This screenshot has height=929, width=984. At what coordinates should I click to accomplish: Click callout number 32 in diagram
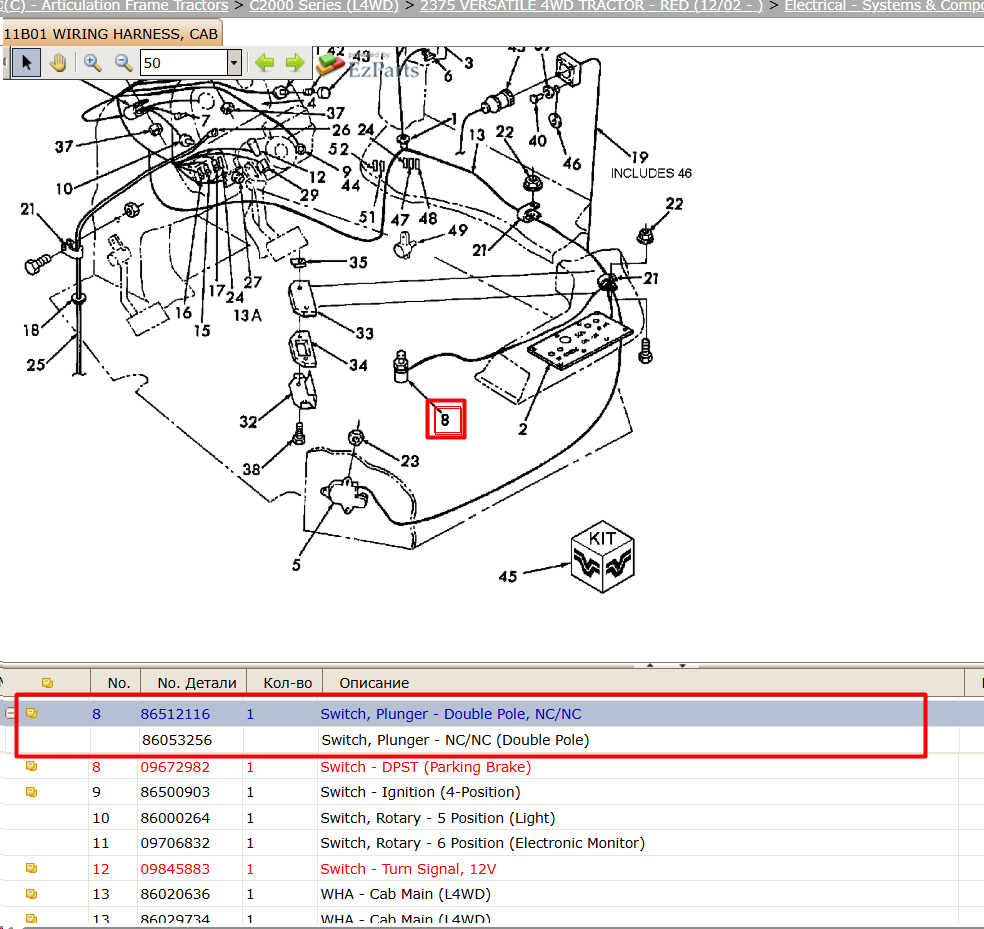pyautogui.click(x=248, y=422)
